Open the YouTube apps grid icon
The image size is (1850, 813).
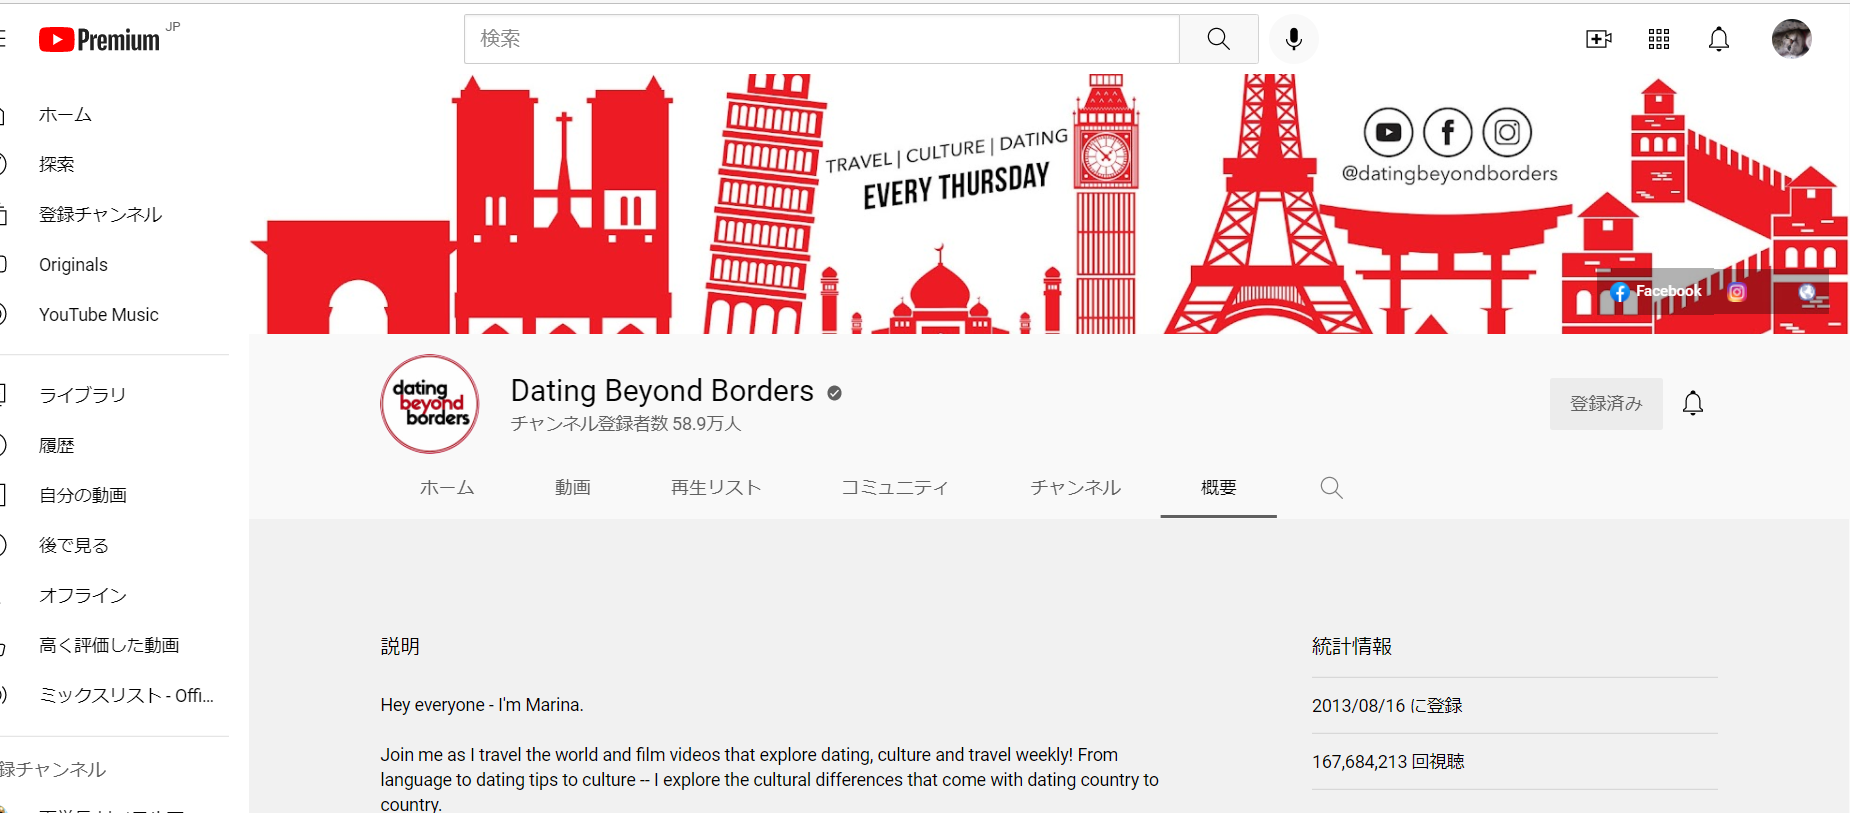[x=1659, y=39]
